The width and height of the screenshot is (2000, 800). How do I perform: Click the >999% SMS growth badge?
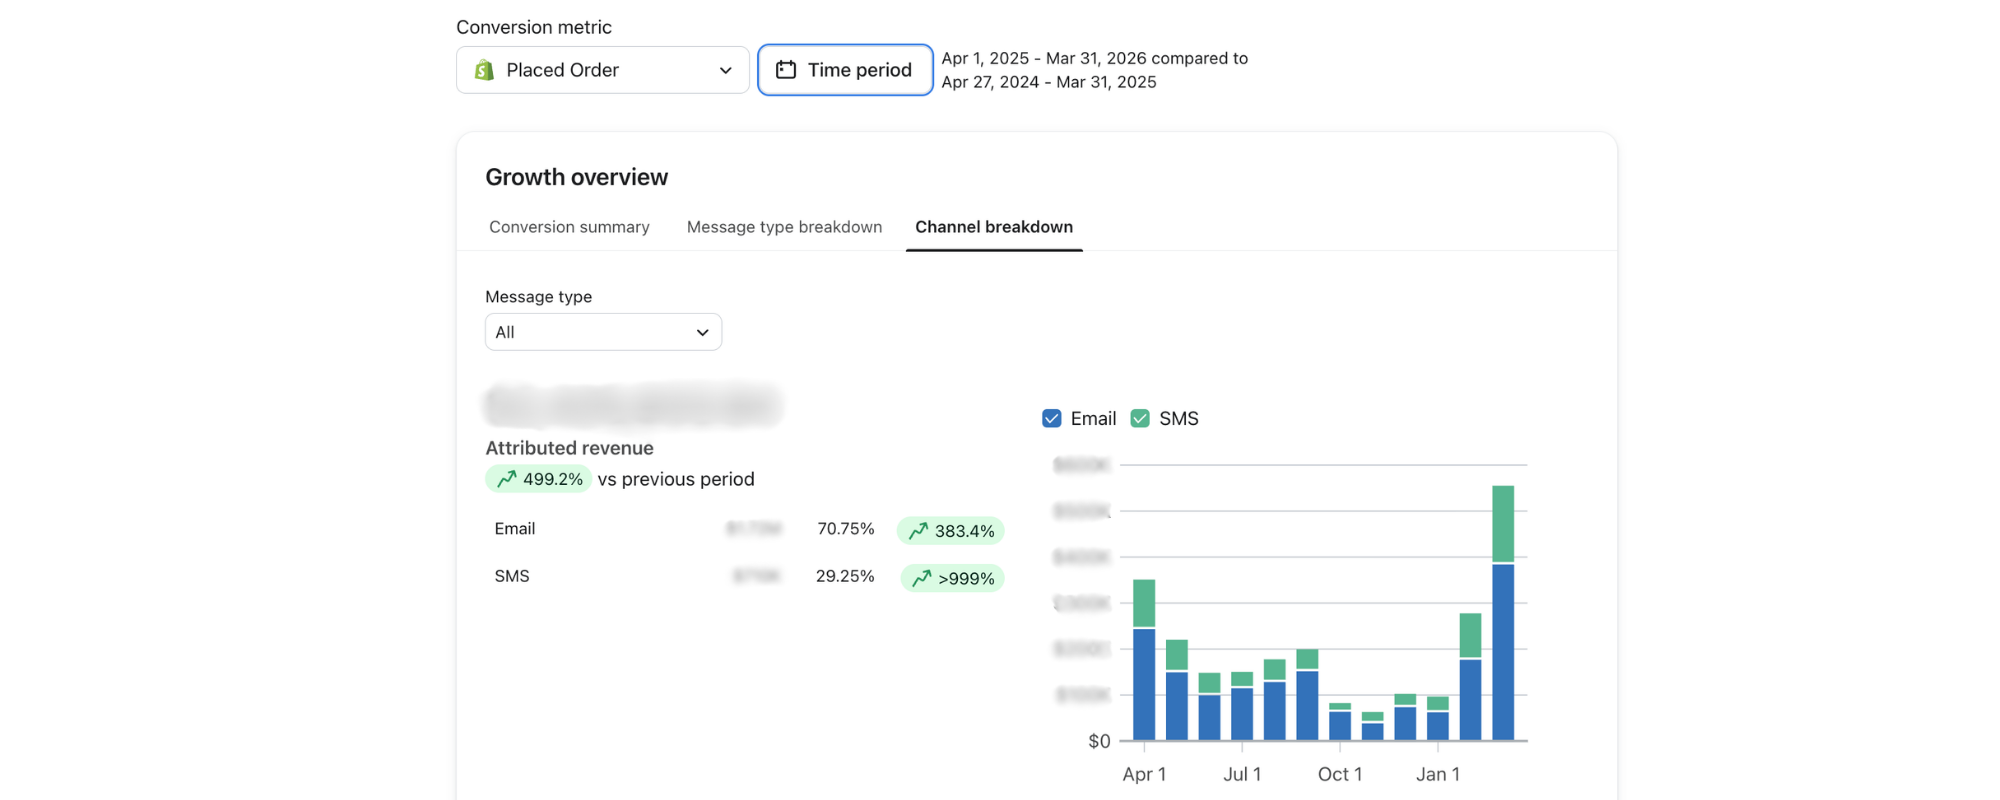tap(952, 578)
